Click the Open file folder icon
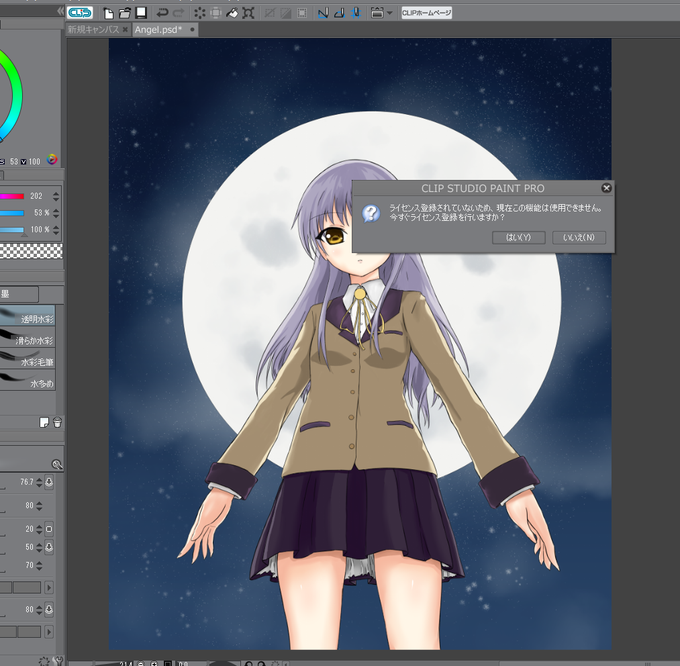680x666 pixels. point(125,13)
